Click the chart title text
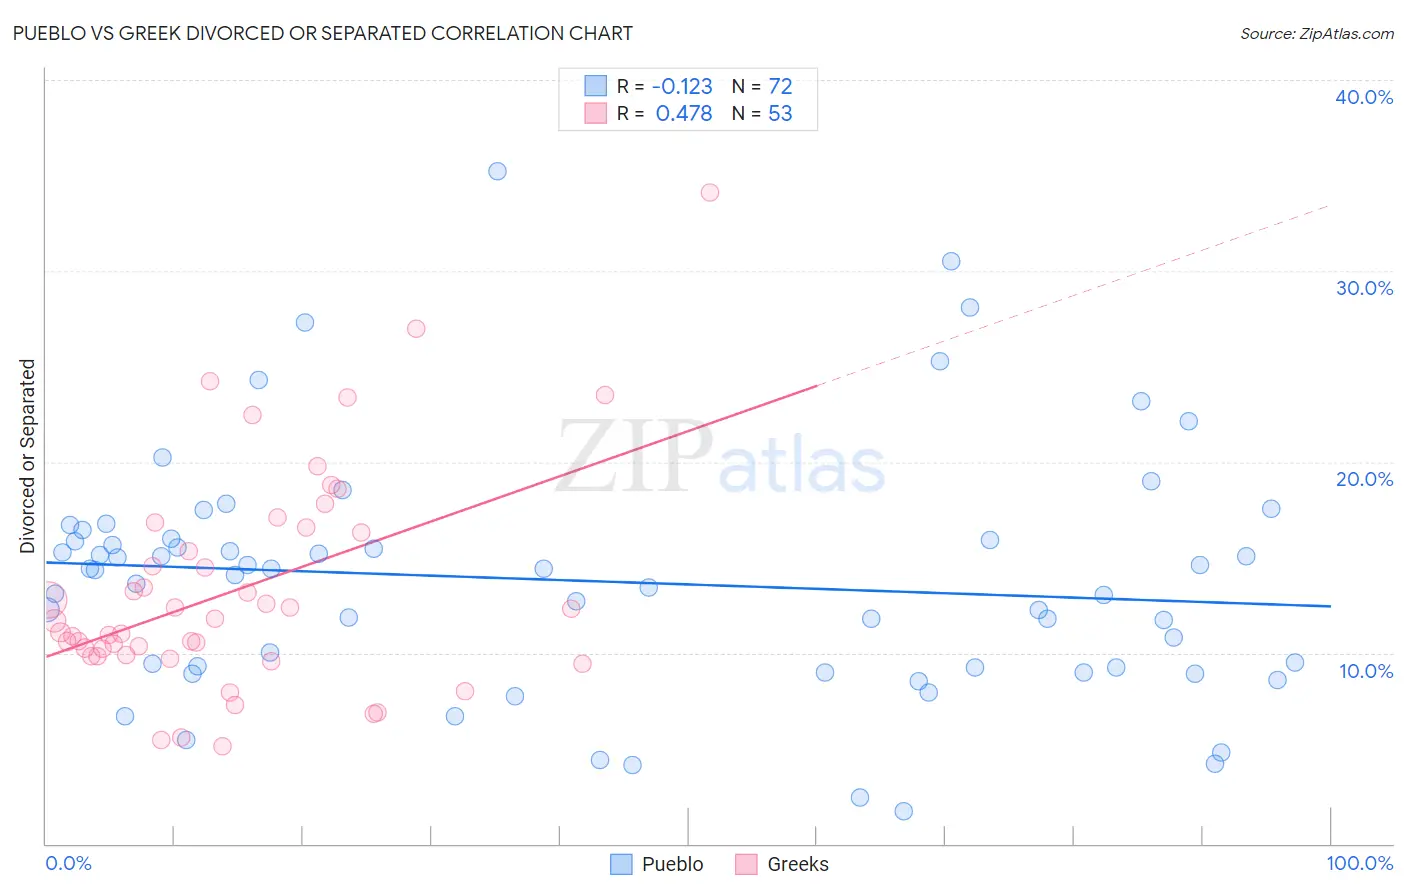This screenshot has height=892, width=1406. [323, 33]
